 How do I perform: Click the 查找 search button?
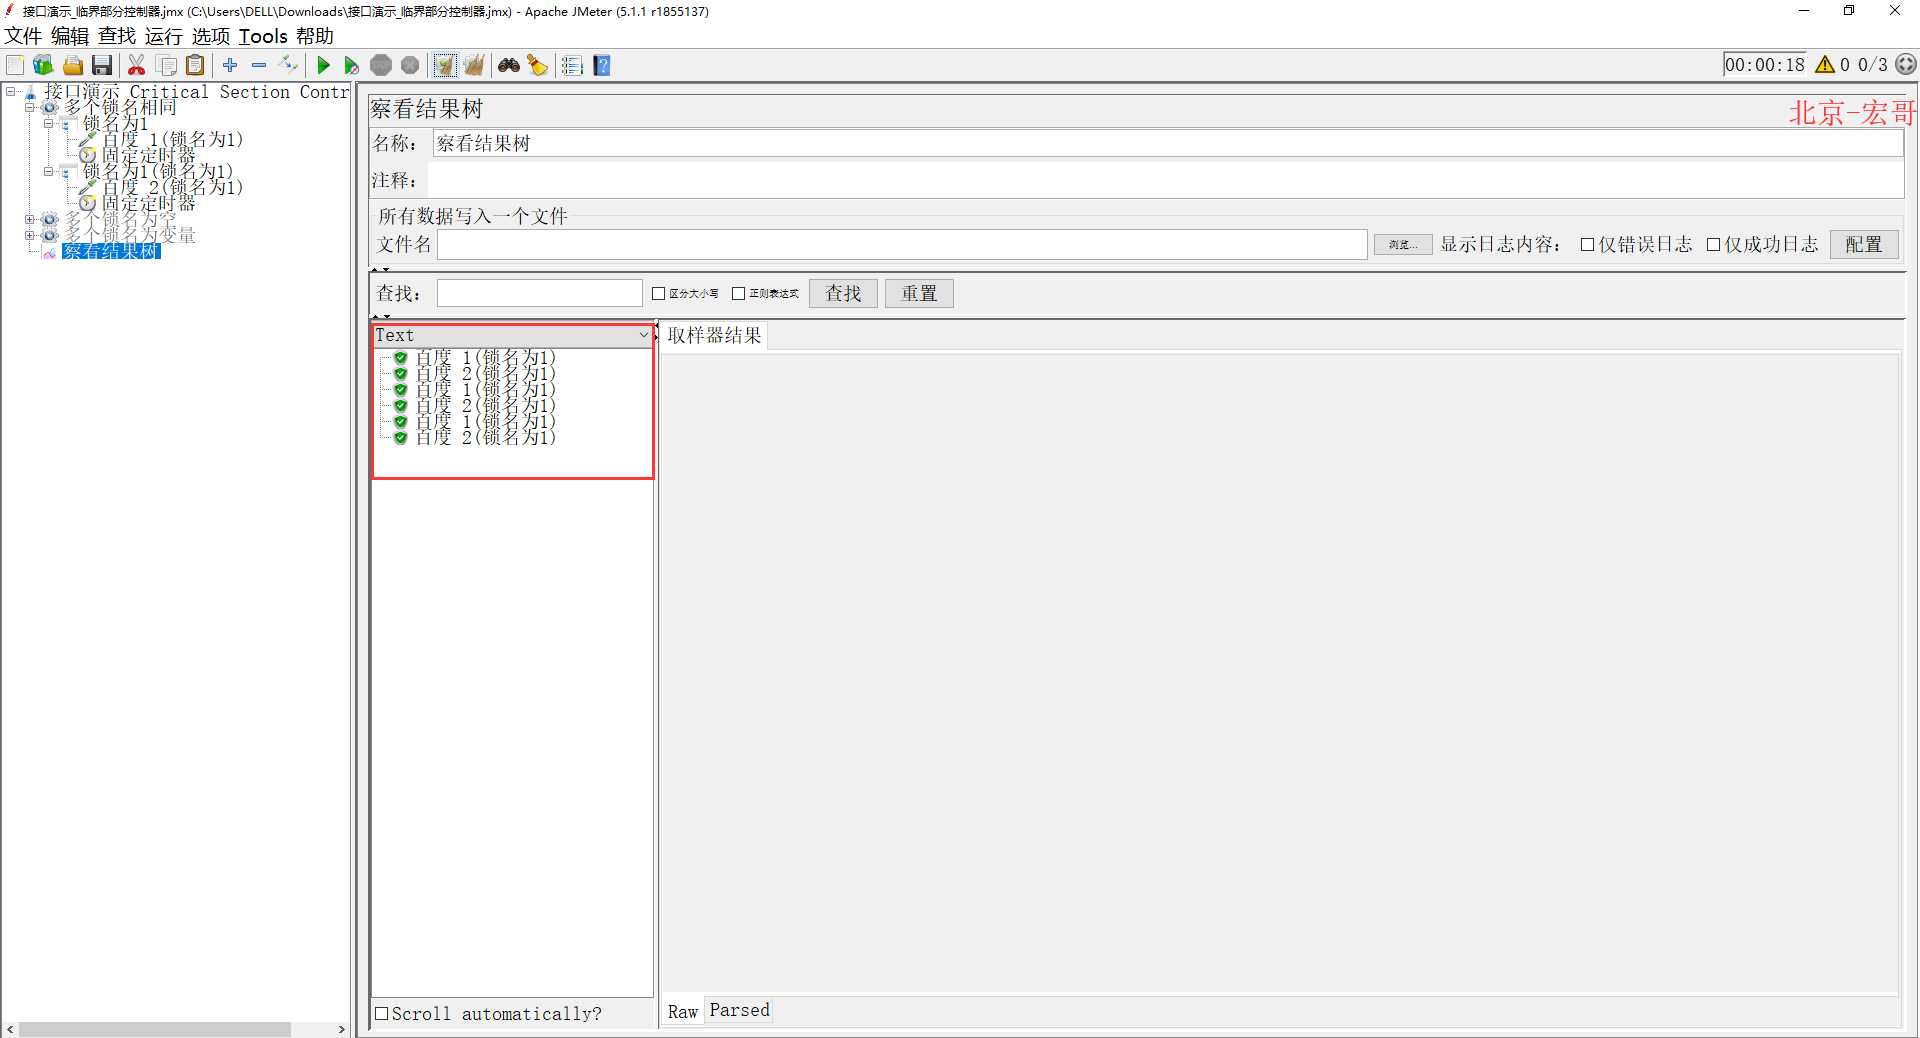[x=843, y=293]
